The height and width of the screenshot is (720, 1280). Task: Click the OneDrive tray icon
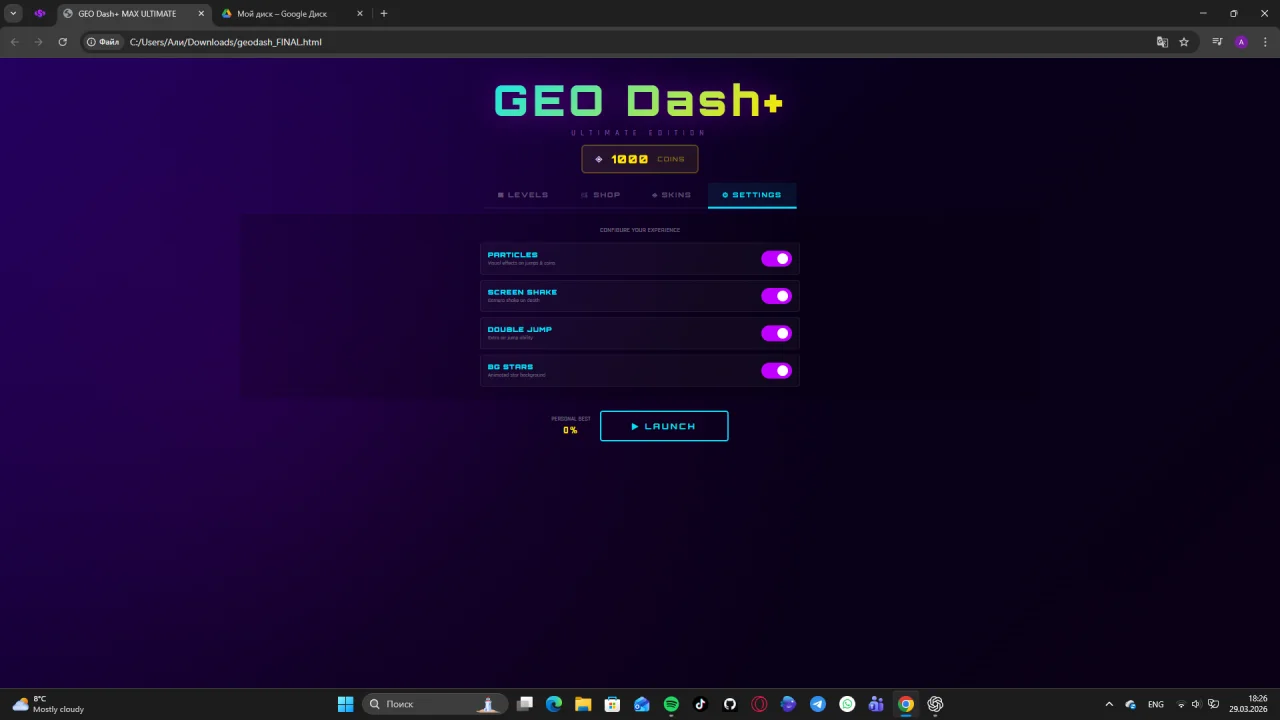click(x=1131, y=704)
